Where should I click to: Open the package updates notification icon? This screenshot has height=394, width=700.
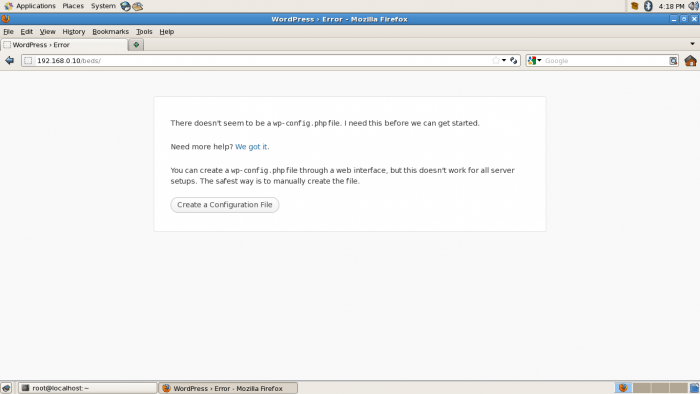point(634,6)
